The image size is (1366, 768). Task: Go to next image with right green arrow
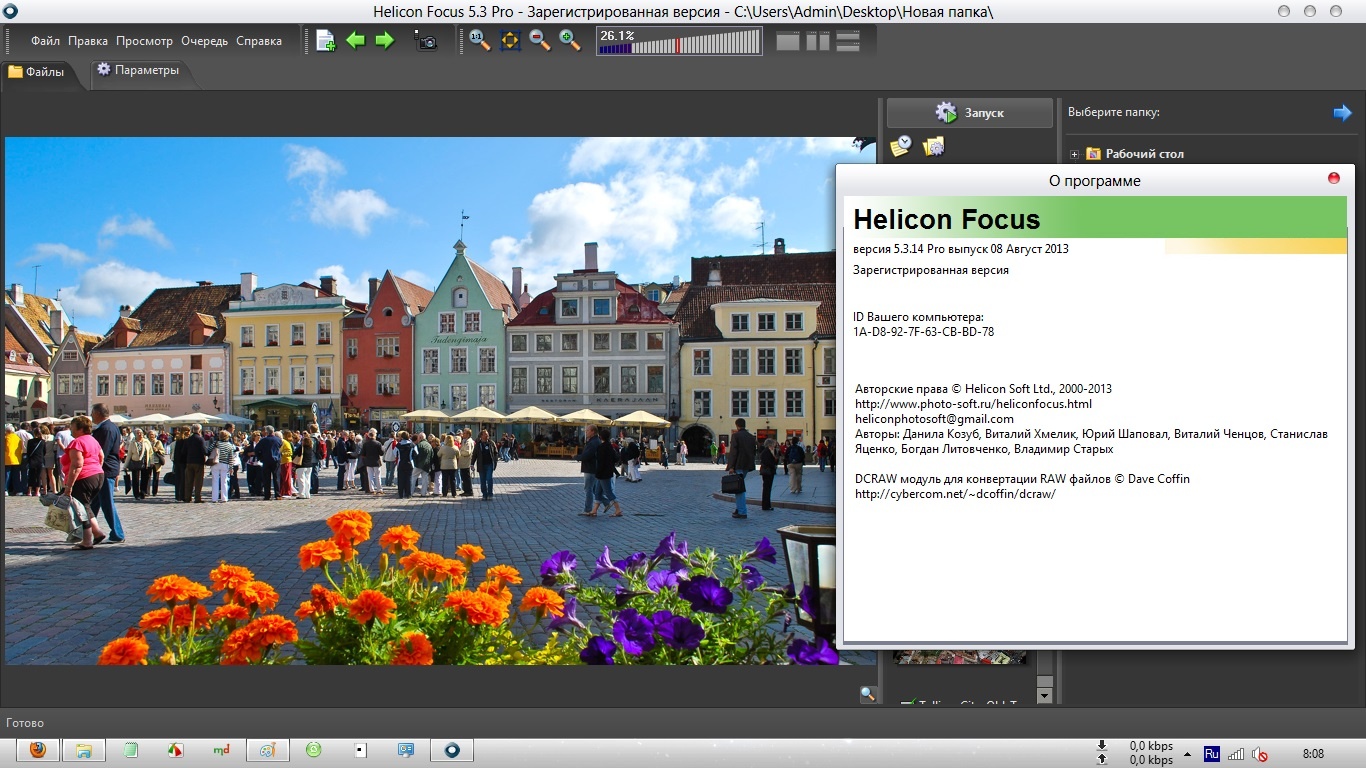tap(385, 41)
